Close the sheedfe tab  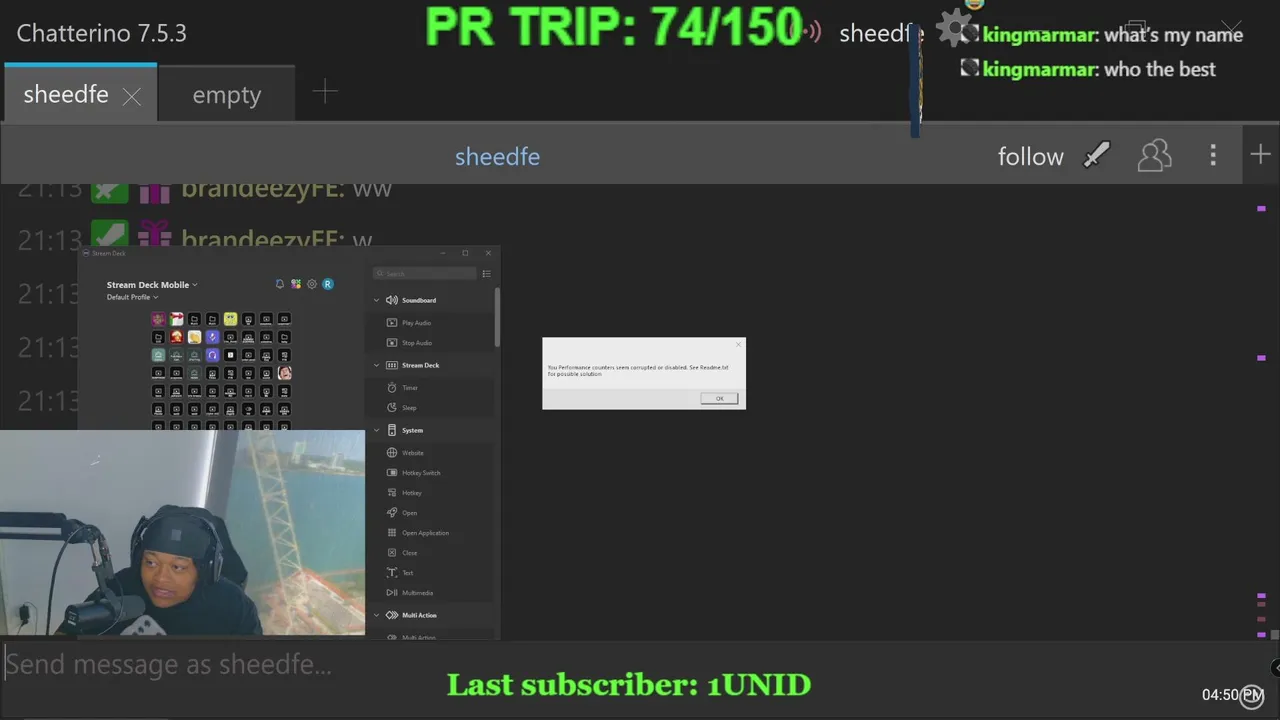(x=131, y=96)
